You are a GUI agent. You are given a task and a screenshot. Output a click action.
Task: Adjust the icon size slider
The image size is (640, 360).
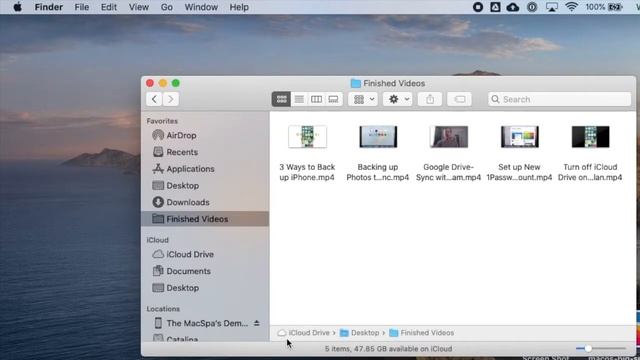click(x=588, y=349)
